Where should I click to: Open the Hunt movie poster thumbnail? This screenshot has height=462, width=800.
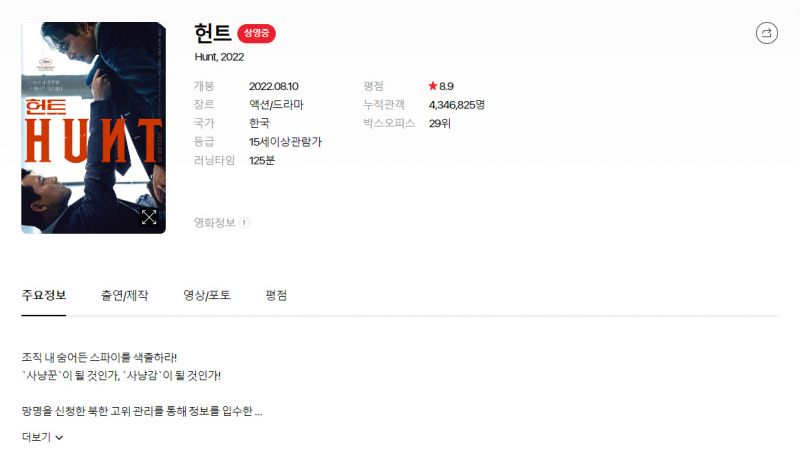(x=93, y=127)
